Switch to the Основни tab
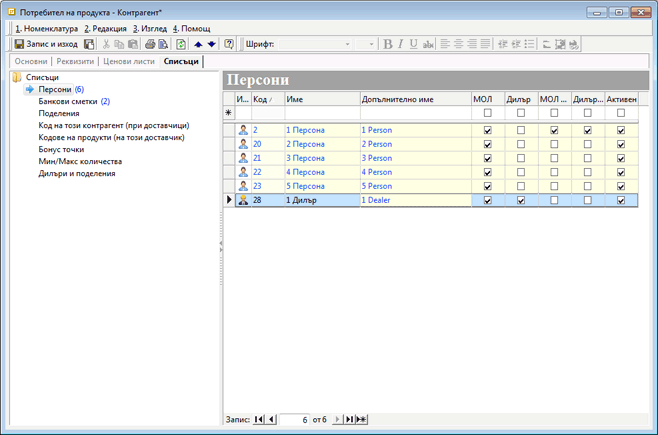658x435 pixels. (x=31, y=61)
